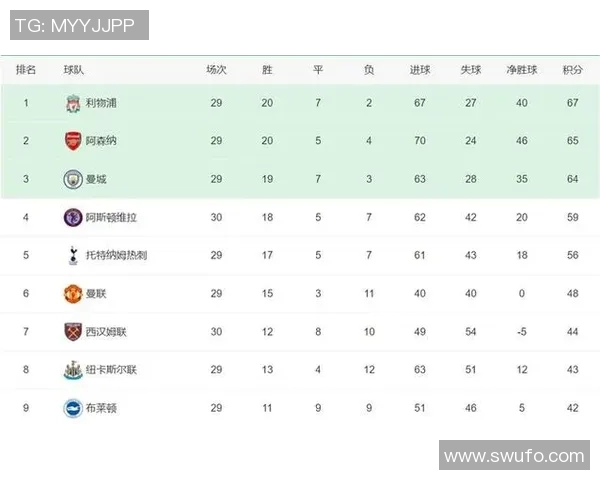Click the Manchester United crest icon
This screenshot has height=480, width=600.
pyautogui.click(x=73, y=293)
